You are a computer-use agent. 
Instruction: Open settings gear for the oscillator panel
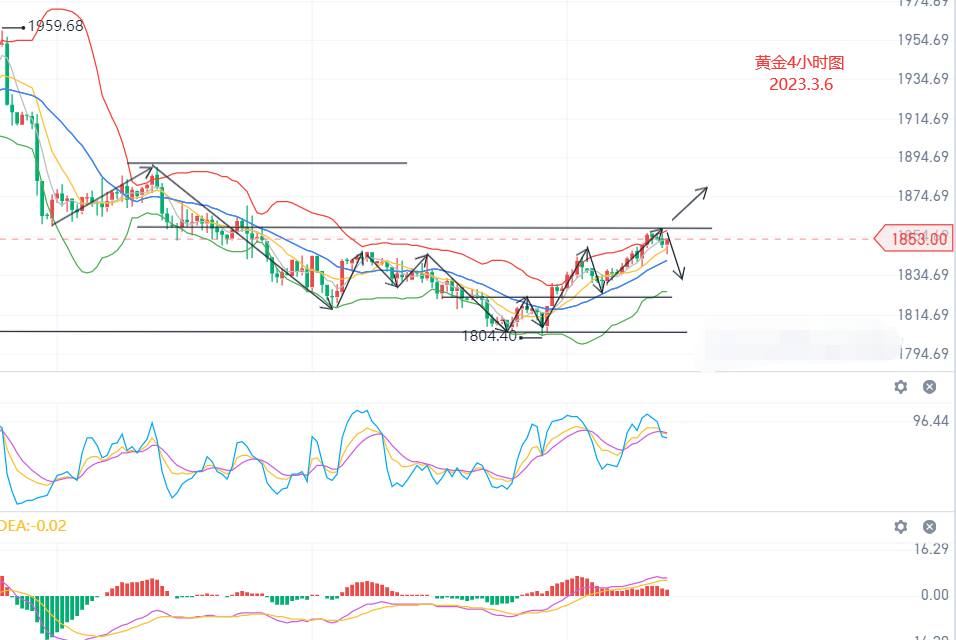click(901, 387)
